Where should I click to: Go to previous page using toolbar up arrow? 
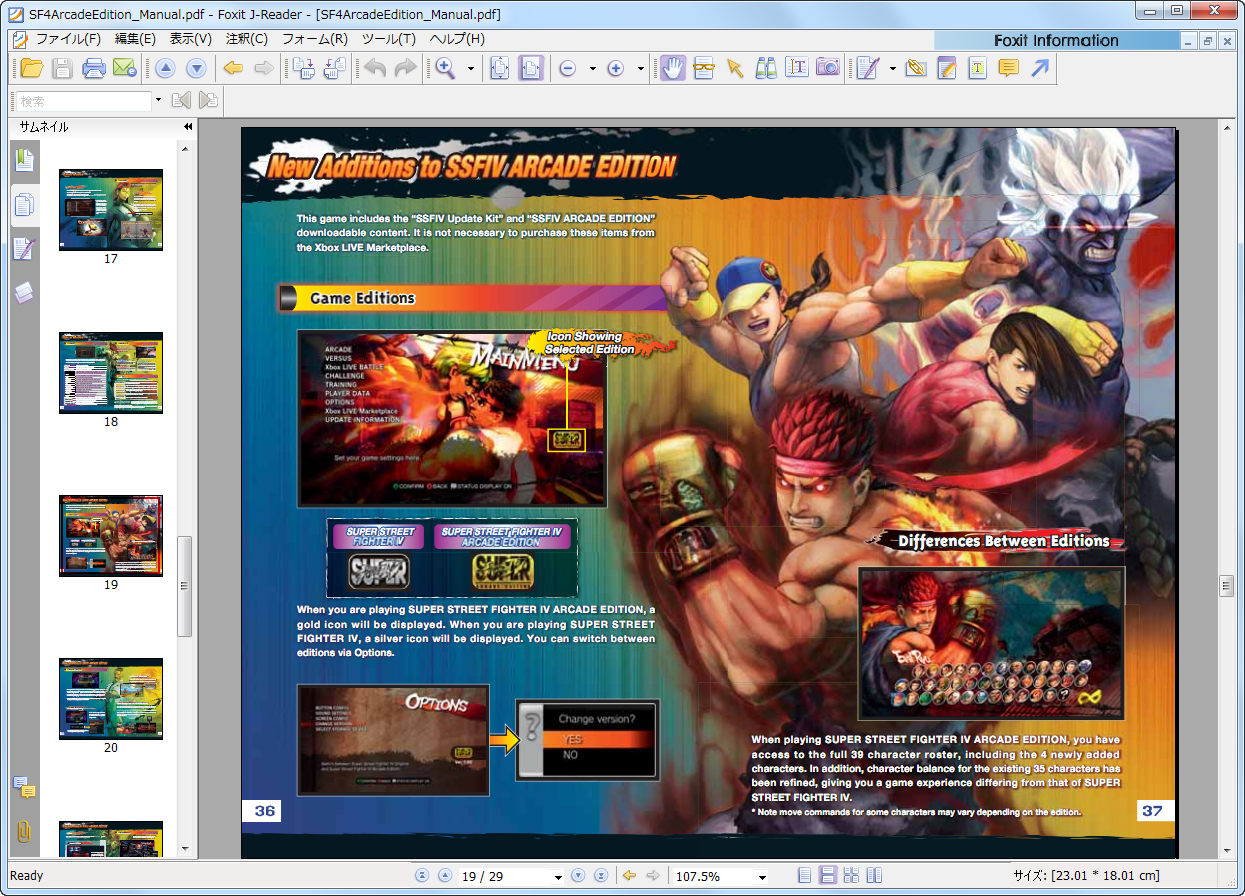[x=165, y=68]
